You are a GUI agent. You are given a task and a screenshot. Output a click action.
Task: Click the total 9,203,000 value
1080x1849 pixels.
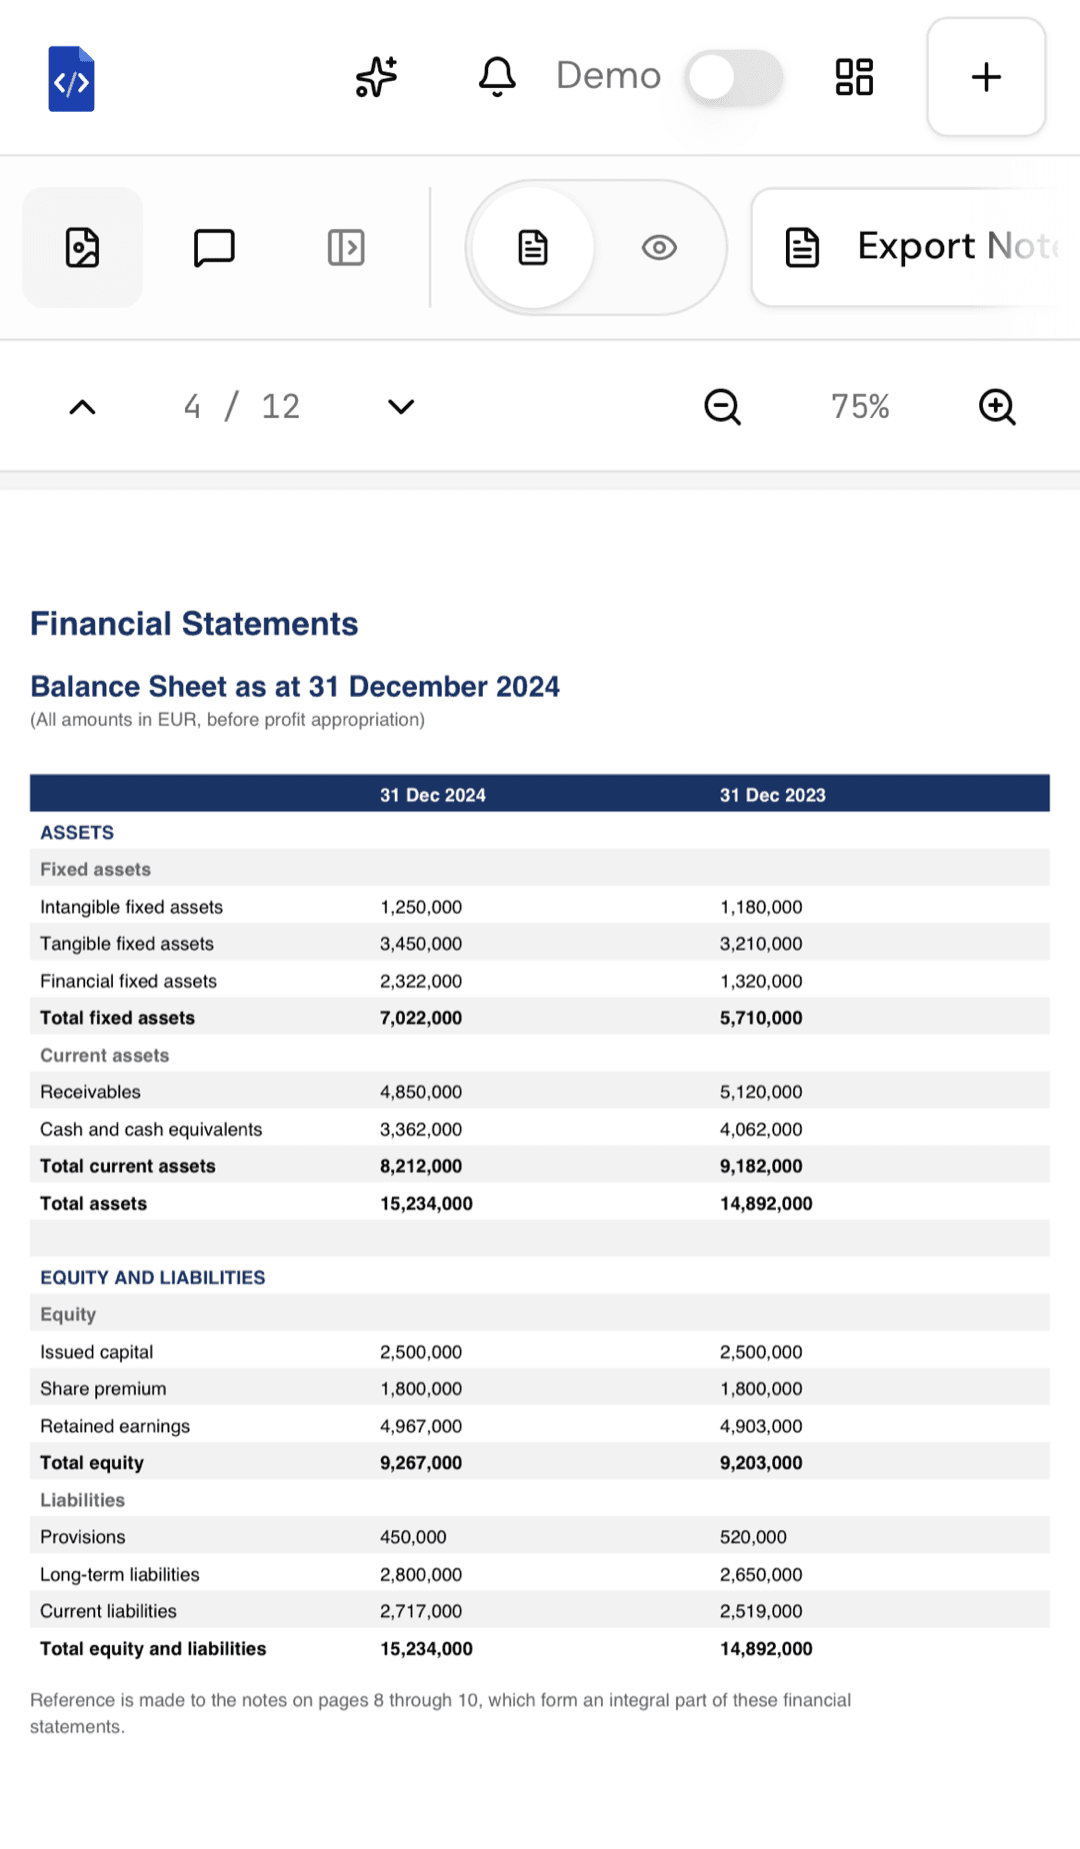761,1463
